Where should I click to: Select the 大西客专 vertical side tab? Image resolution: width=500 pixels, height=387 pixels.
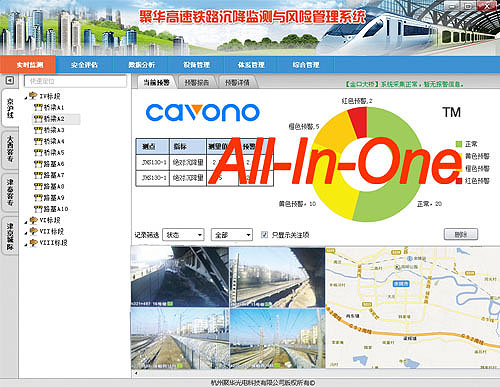[x=10, y=149]
